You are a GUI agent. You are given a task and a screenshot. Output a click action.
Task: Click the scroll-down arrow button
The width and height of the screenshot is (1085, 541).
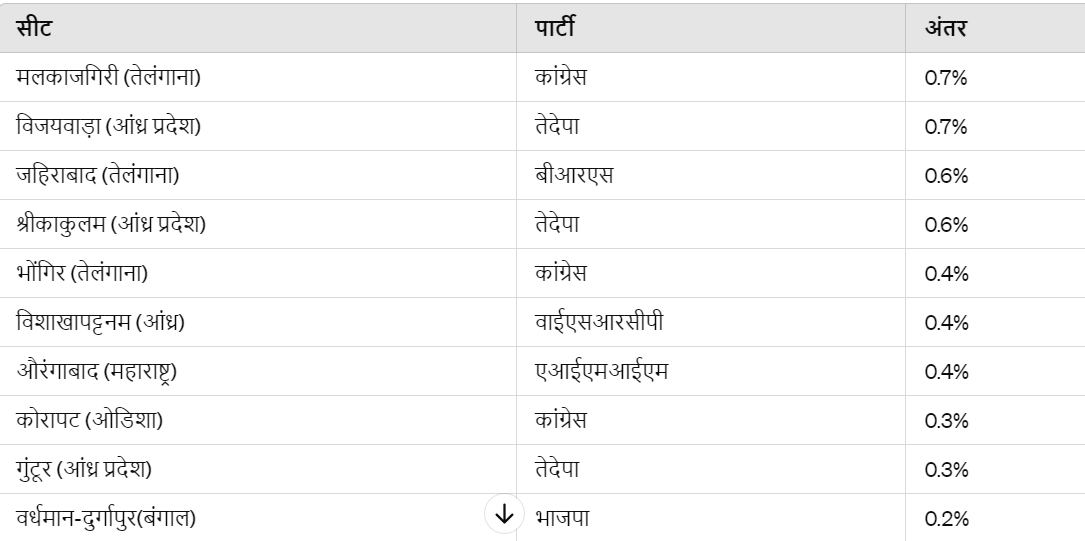pyautogui.click(x=504, y=514)
